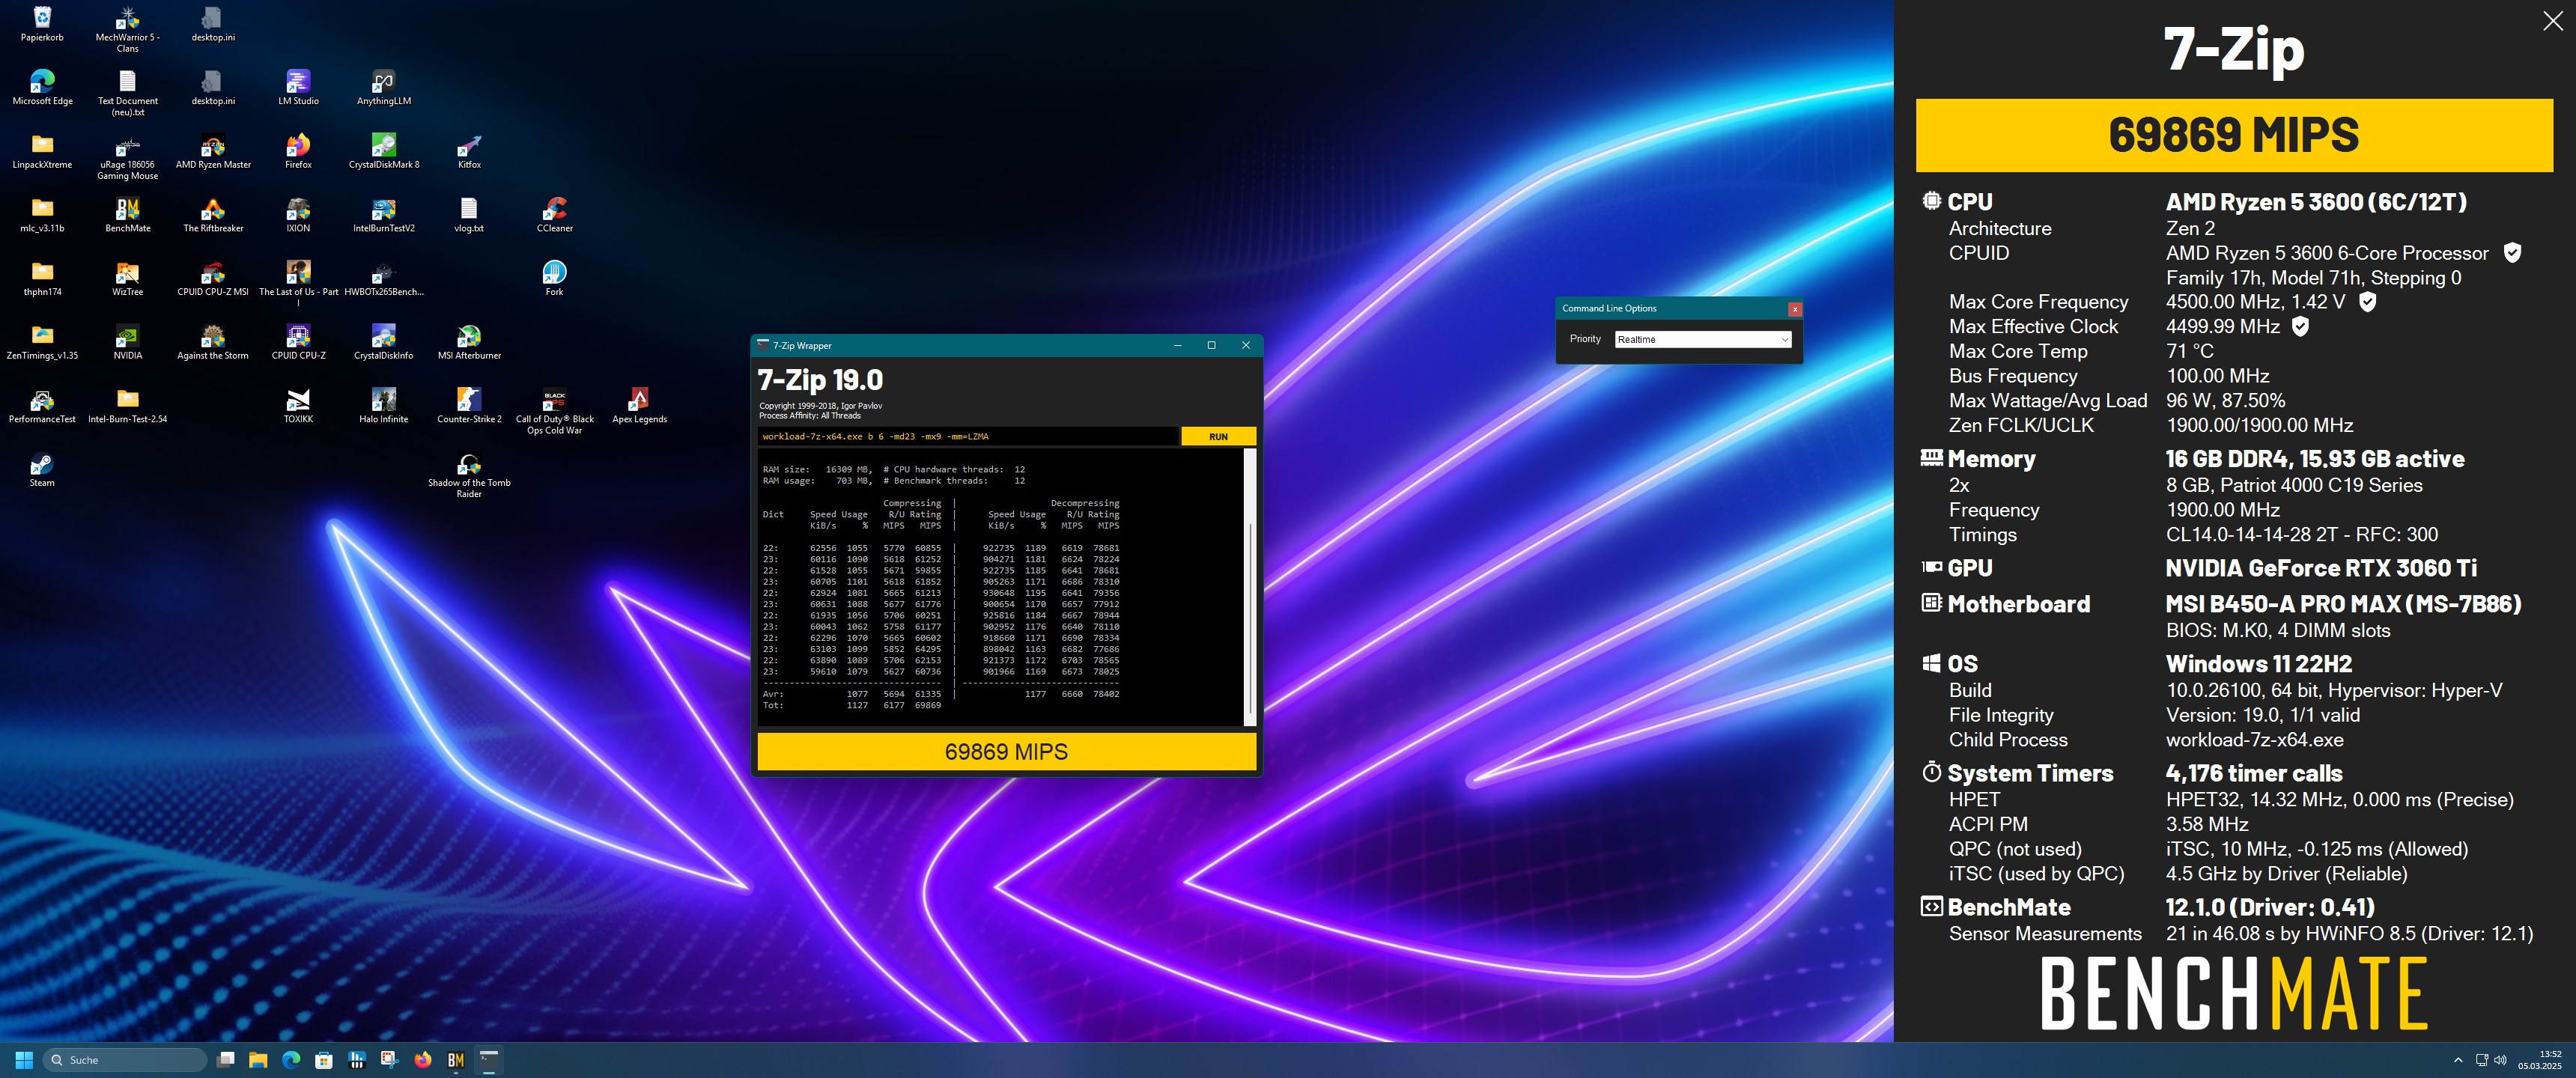Open Snipping Tool from the taskbar

tap(389, 1060)
